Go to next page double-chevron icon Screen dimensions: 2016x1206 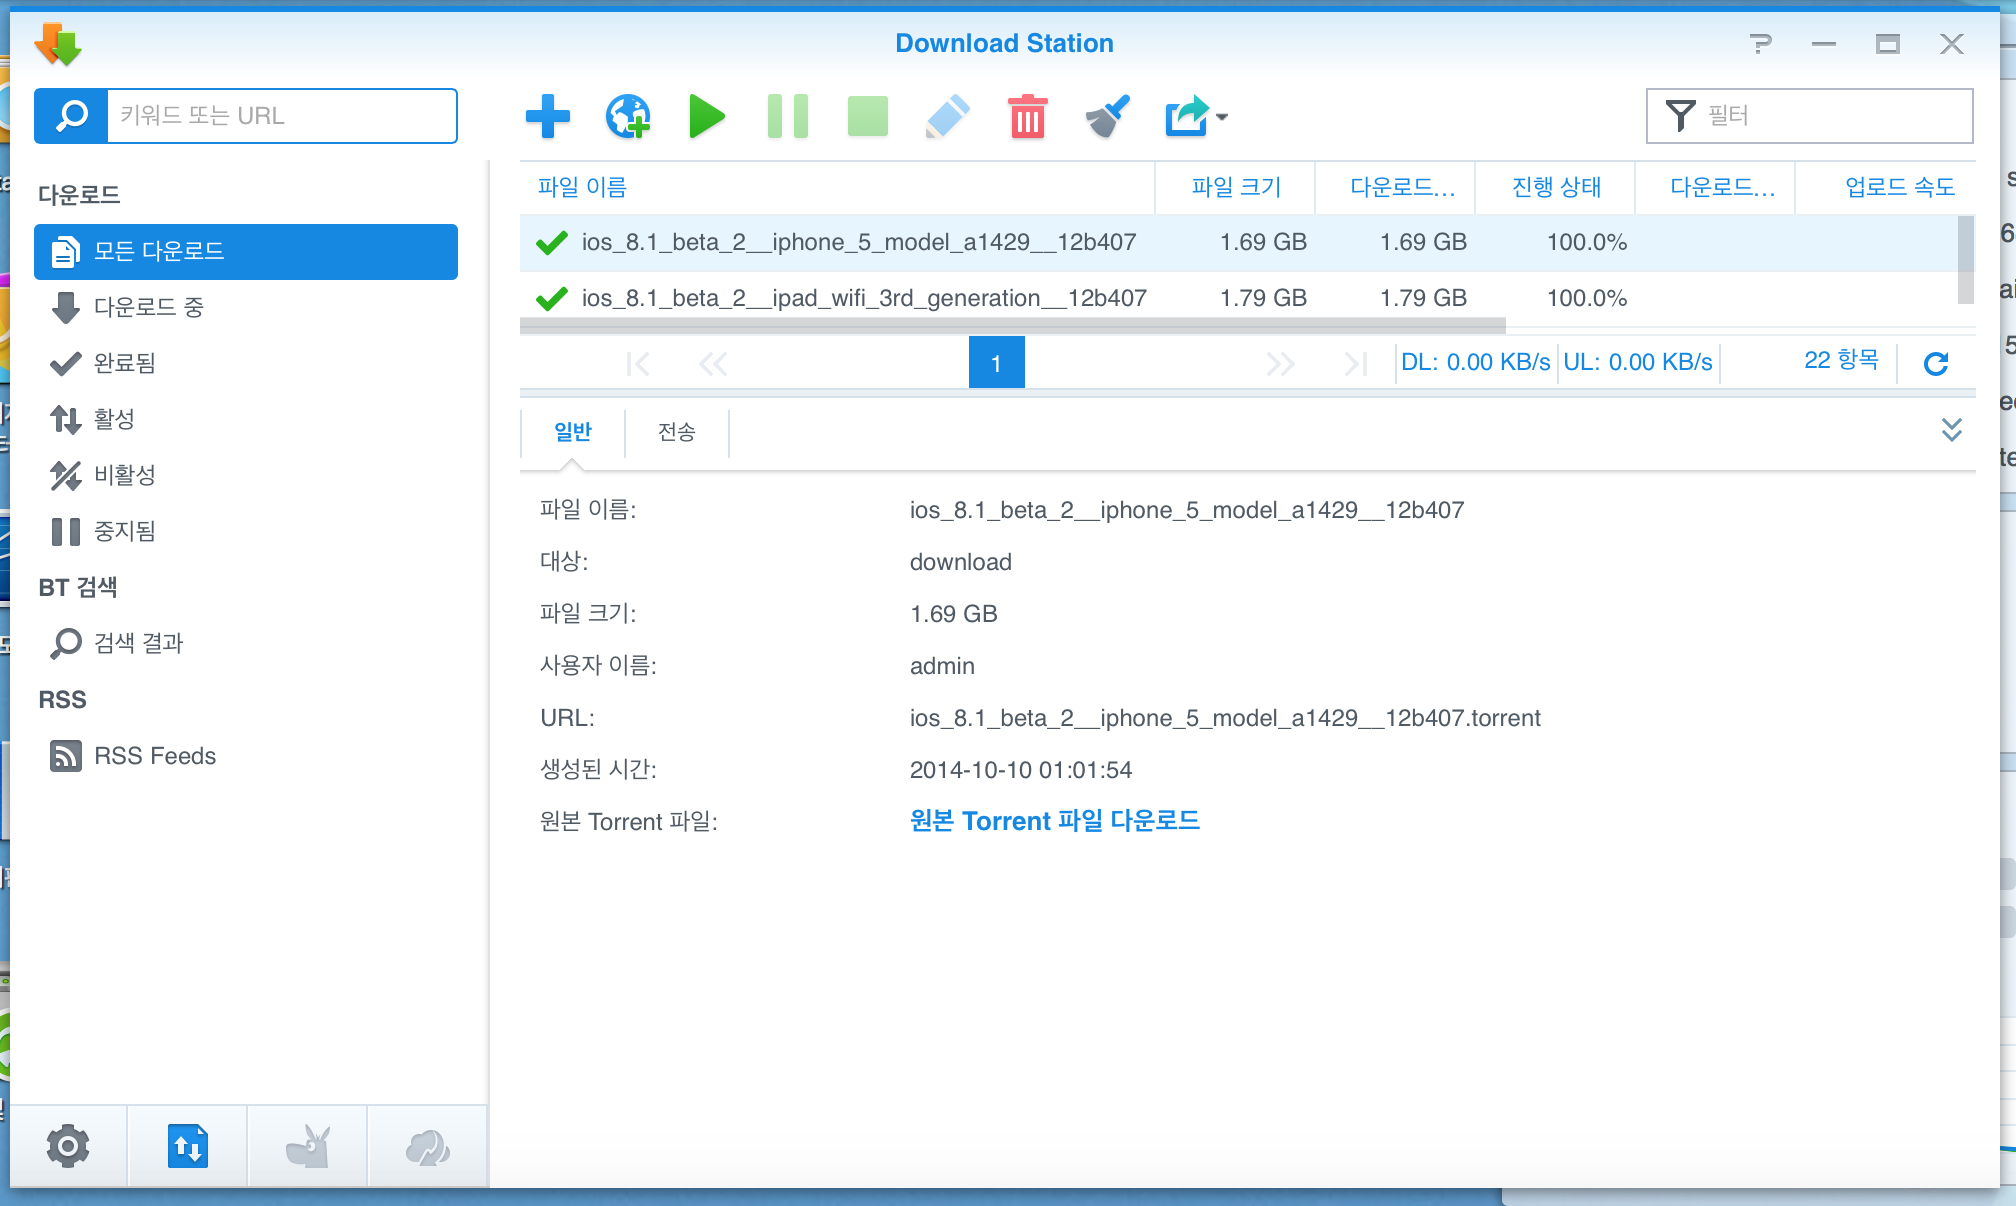(x=1280, y=363)
